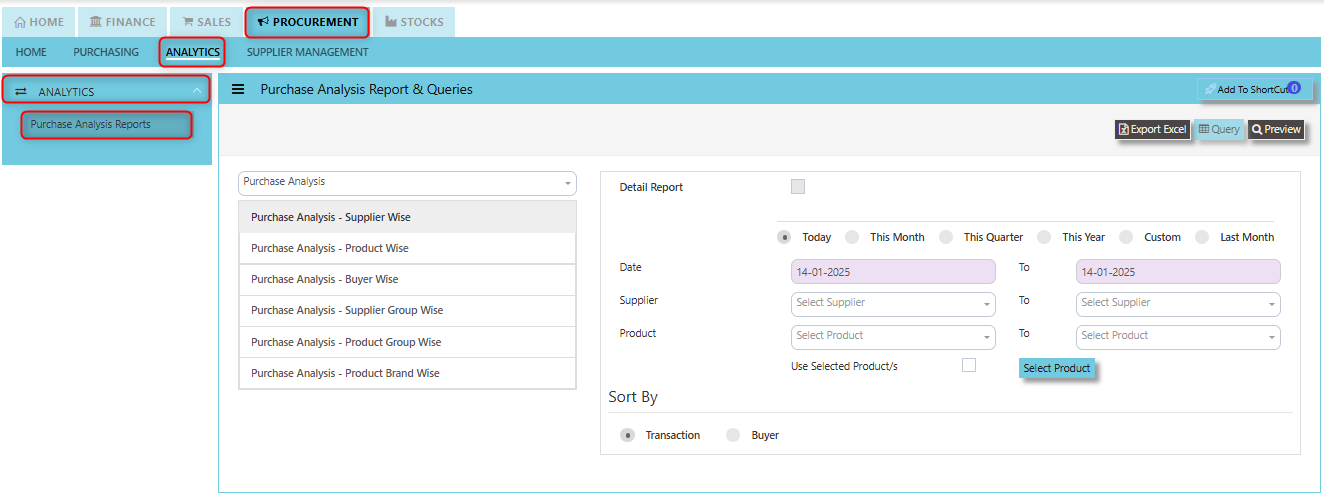Viewport: 1324px width, 497px height.
Task: Select Purchase Analysis - Product Brand Wise
Action: pyautogui.click(x=408, y=373)
